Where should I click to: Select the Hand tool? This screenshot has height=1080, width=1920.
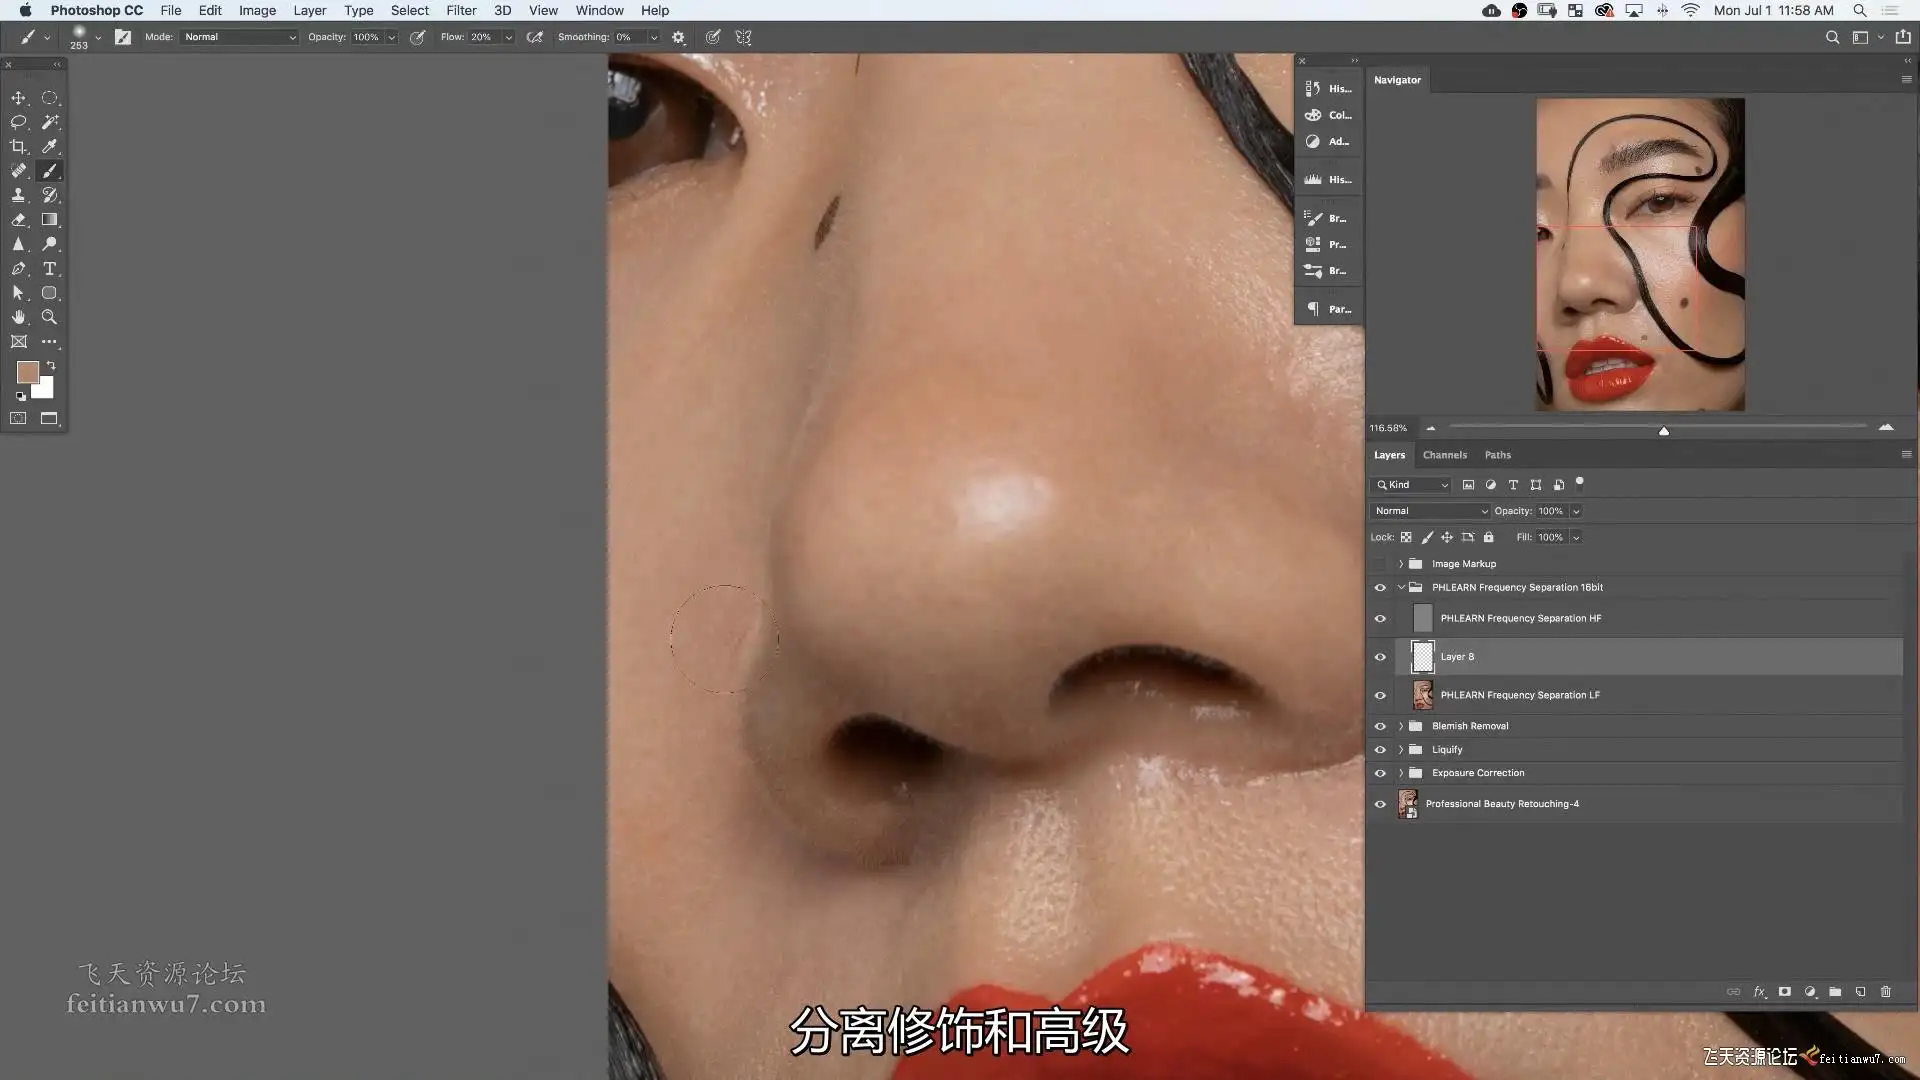(18, 317)
